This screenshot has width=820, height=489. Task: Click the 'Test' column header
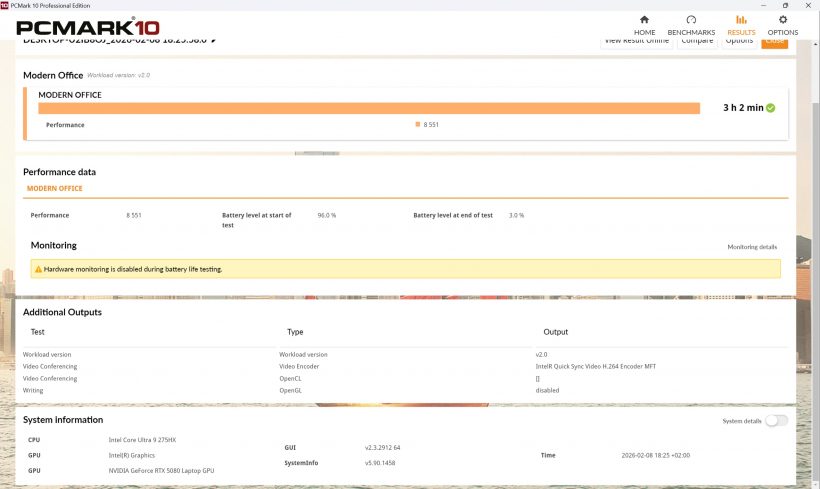[38, 332]
